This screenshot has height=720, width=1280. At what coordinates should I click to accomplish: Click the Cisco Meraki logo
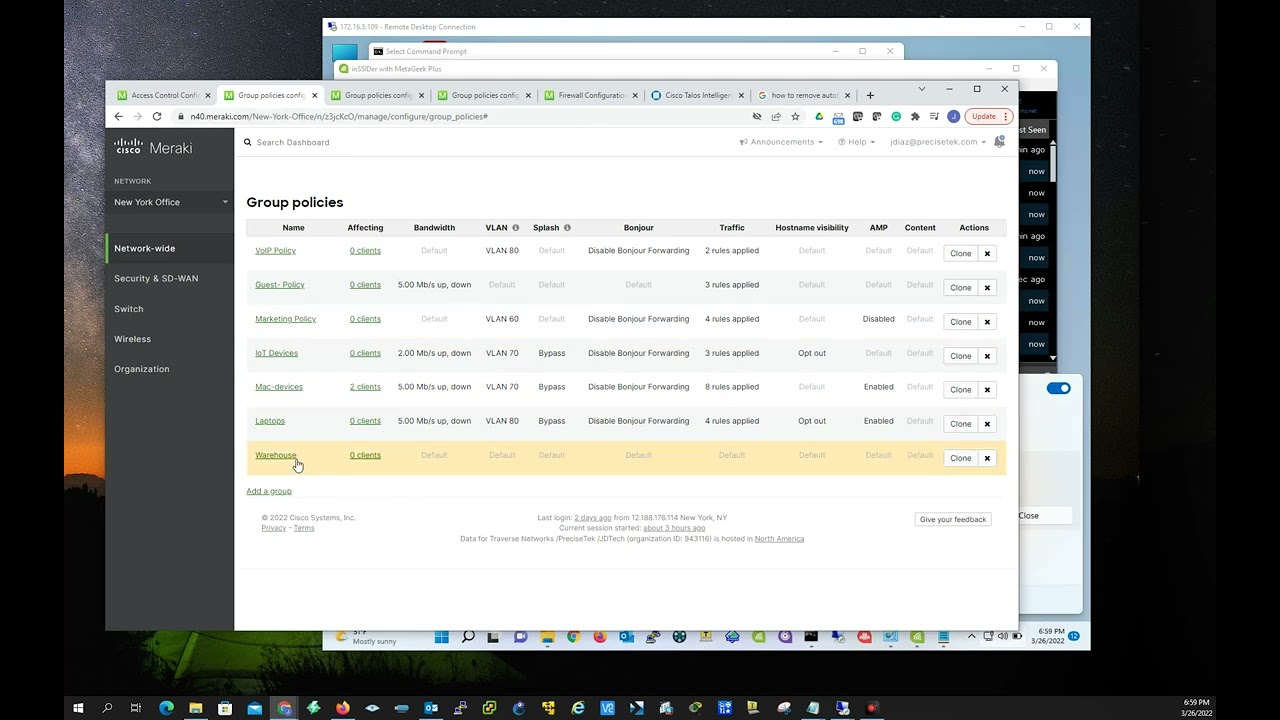pyautogui.click(x=152, y=147)
